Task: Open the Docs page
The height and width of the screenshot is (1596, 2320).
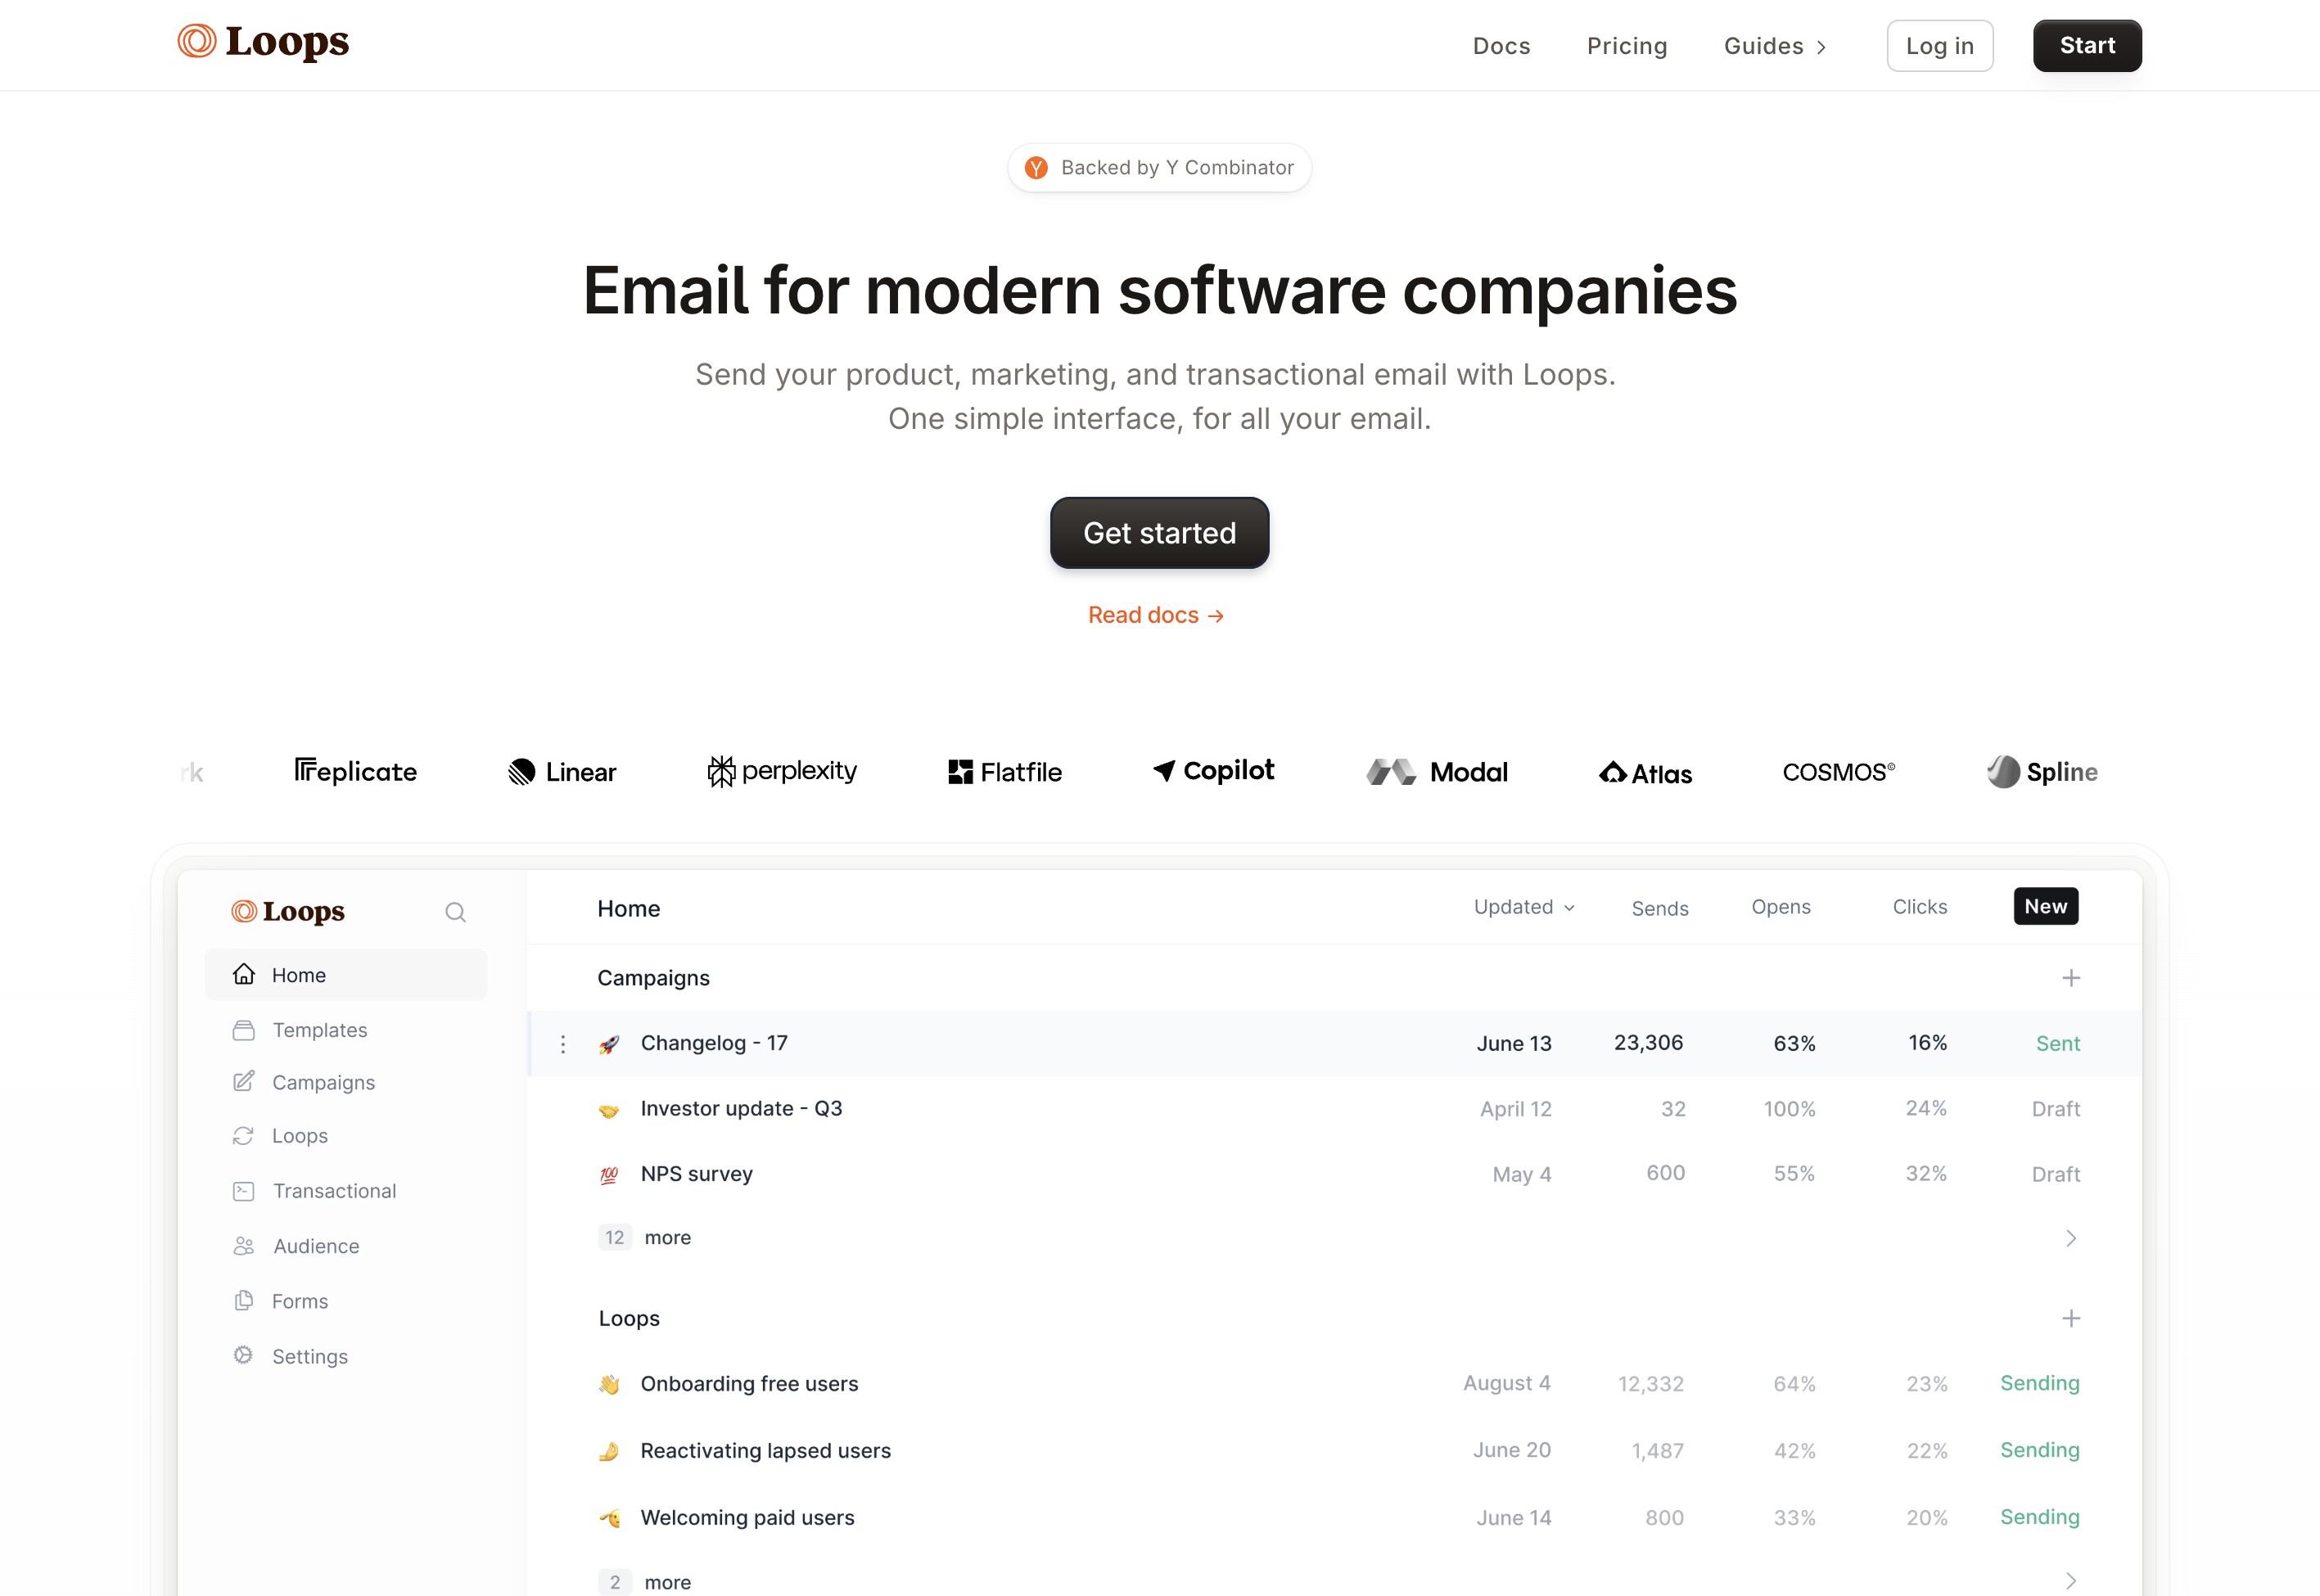Action: (1501, 46)
